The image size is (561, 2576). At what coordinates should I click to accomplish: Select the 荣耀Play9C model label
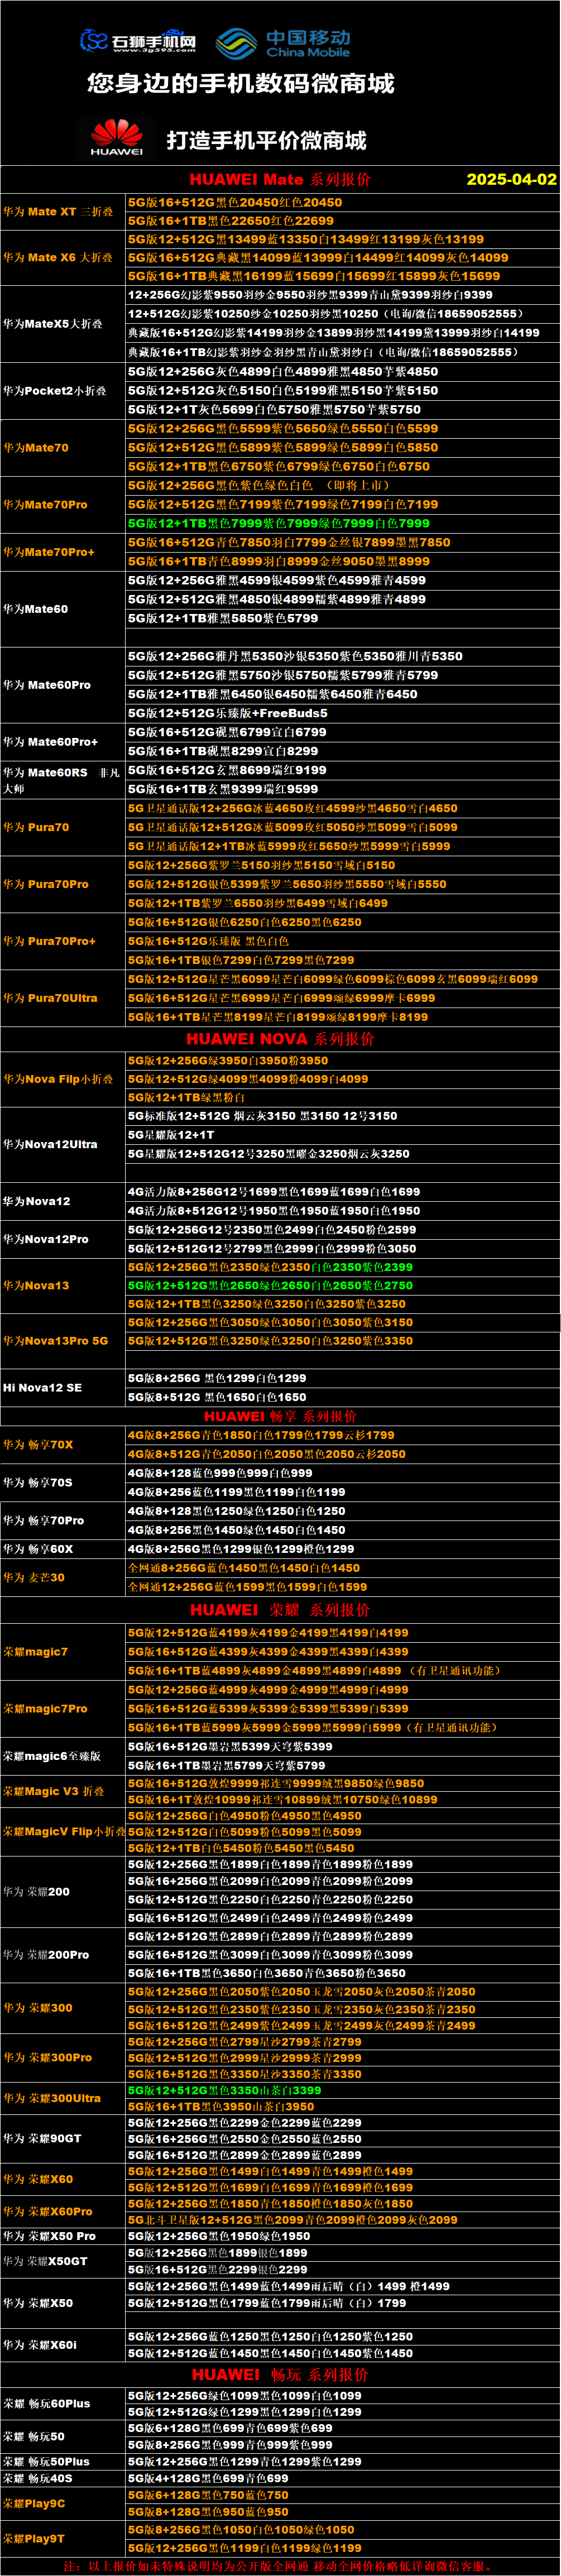coord(34,2504)
